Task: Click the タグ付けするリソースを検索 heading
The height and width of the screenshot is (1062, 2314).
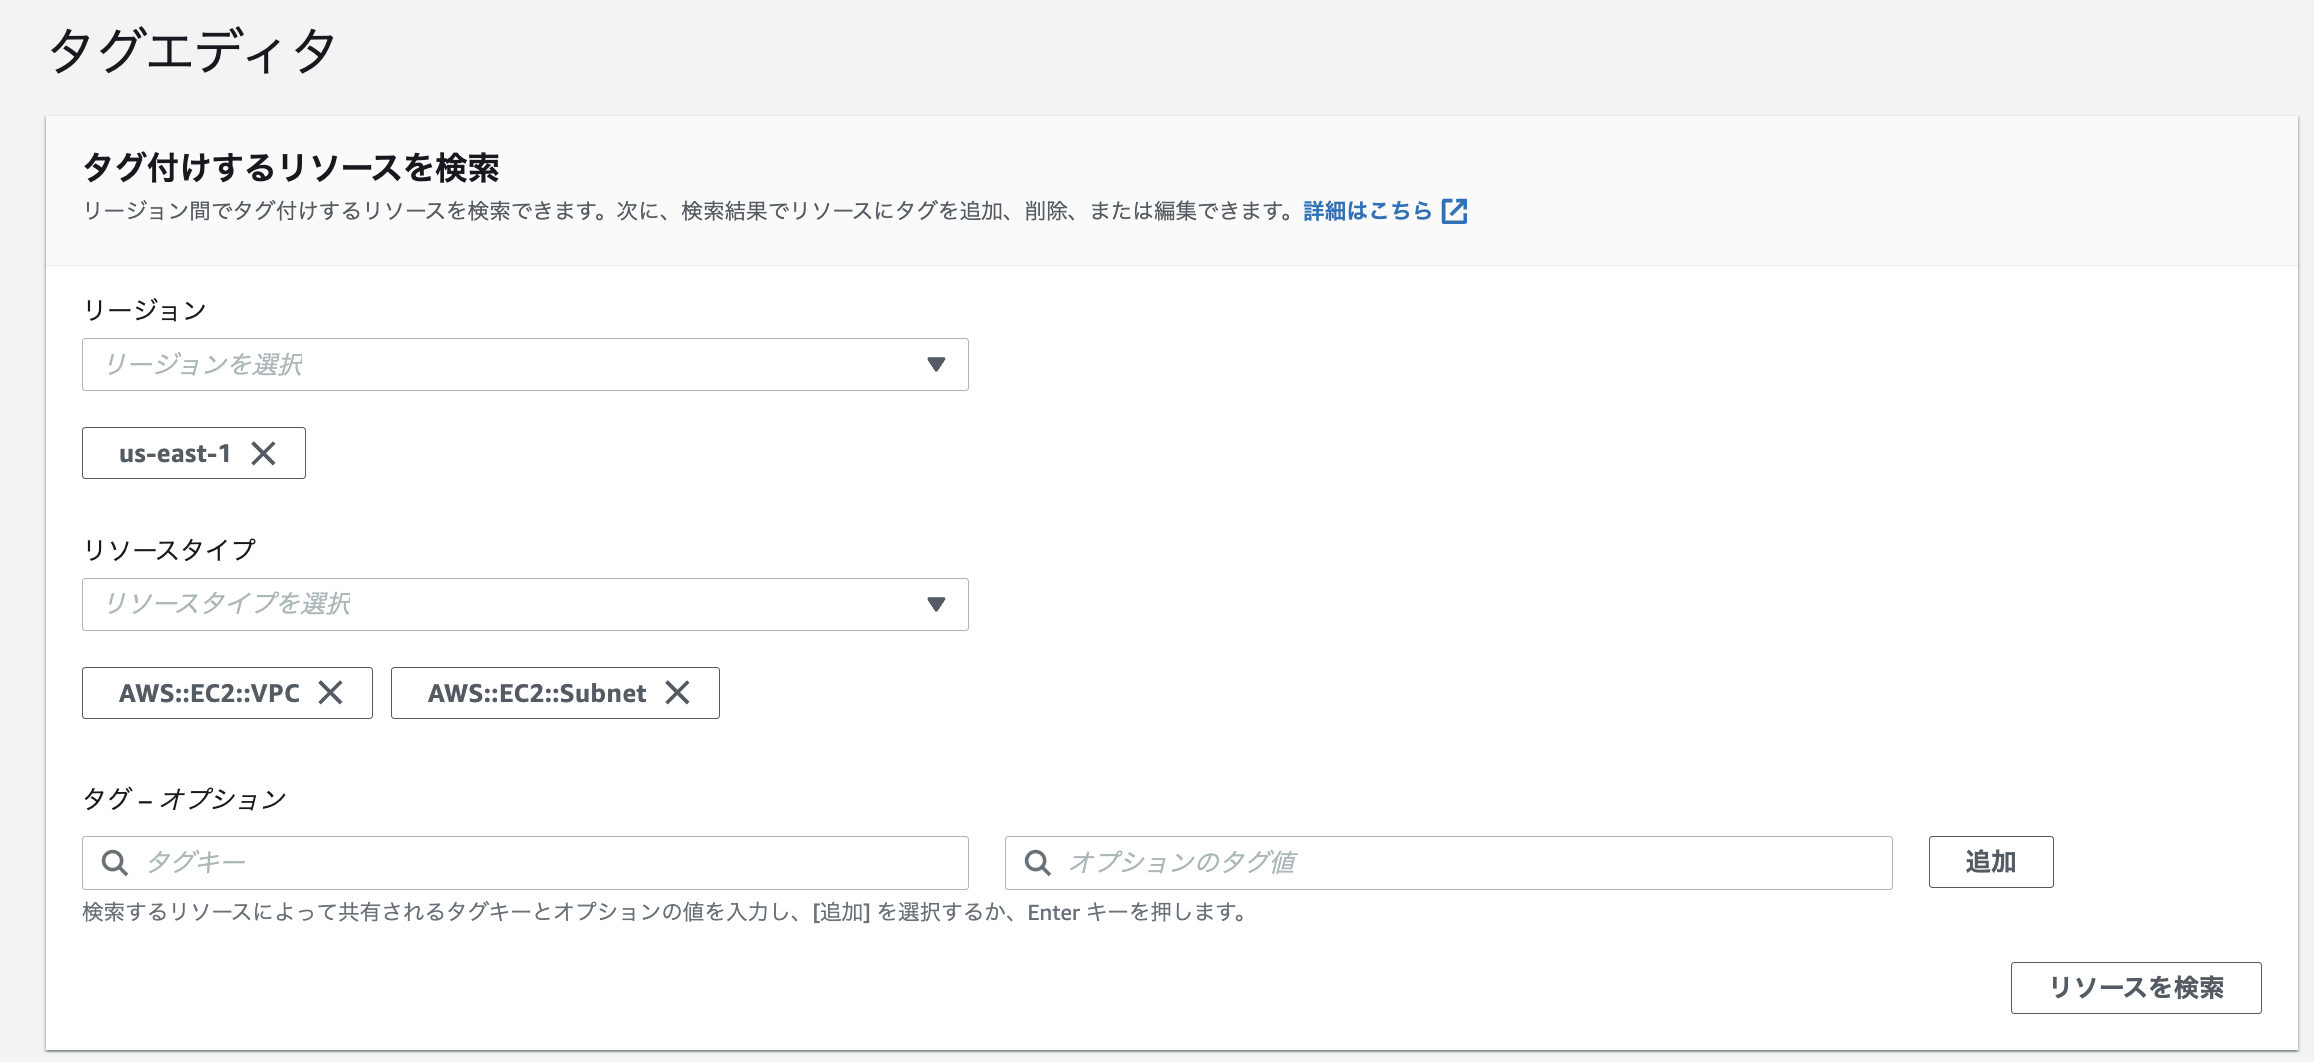Action: pyautogui.click(x=291, y=167)
